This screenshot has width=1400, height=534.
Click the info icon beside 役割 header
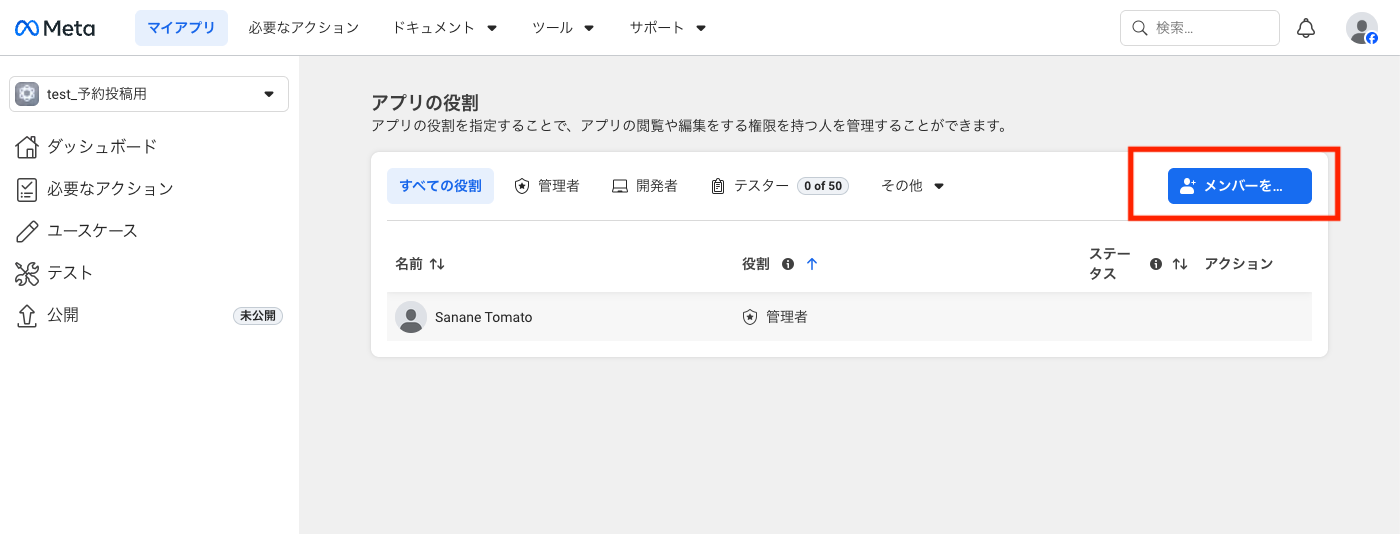788,264
